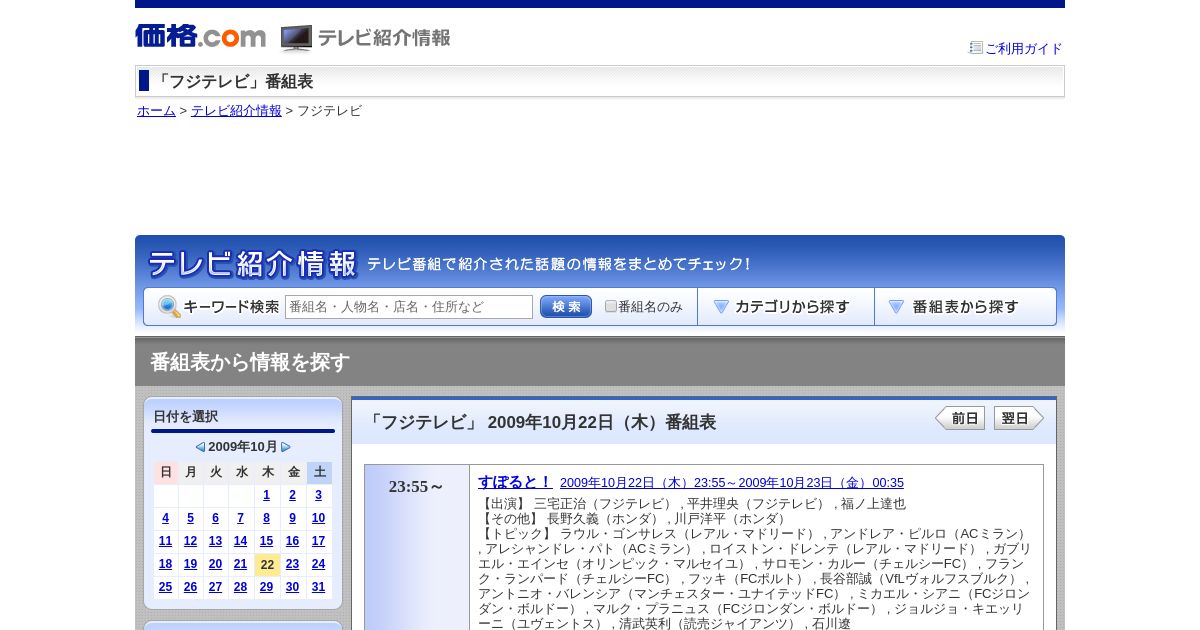1200x630 pixels.
Task: Select October 23 in the calendar
Action: [x=293, y=564]
